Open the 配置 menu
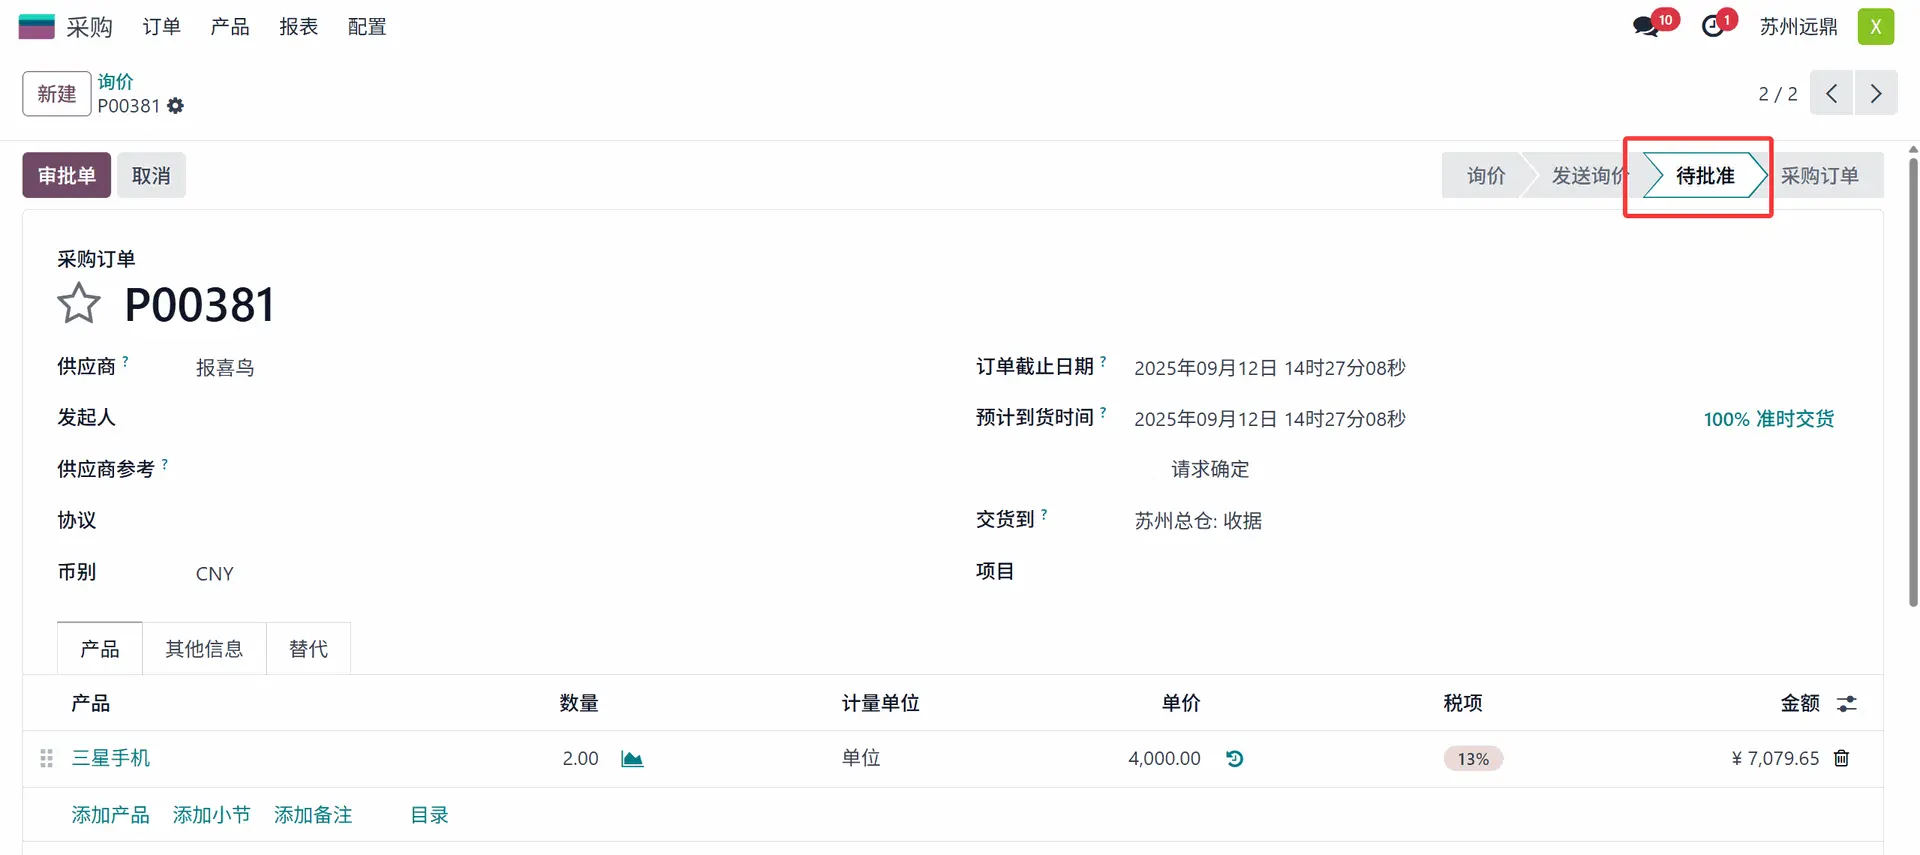This screenshot has height=855, width=1920. (367, 27)
